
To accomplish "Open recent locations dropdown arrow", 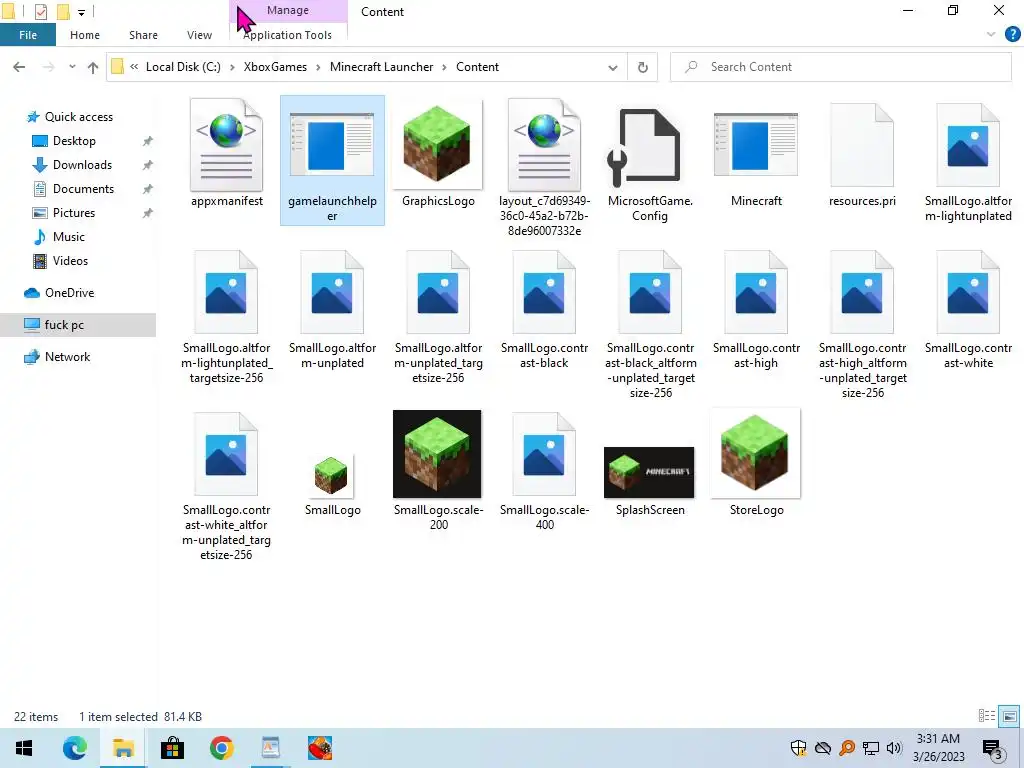I will pyautogui.click(x=72, y=67).
